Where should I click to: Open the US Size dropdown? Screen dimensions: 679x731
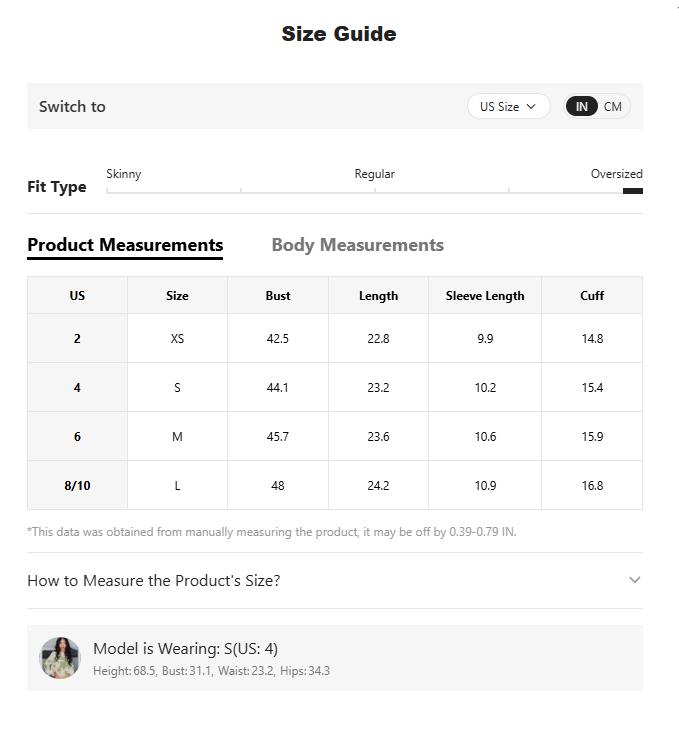pos(507,107)
